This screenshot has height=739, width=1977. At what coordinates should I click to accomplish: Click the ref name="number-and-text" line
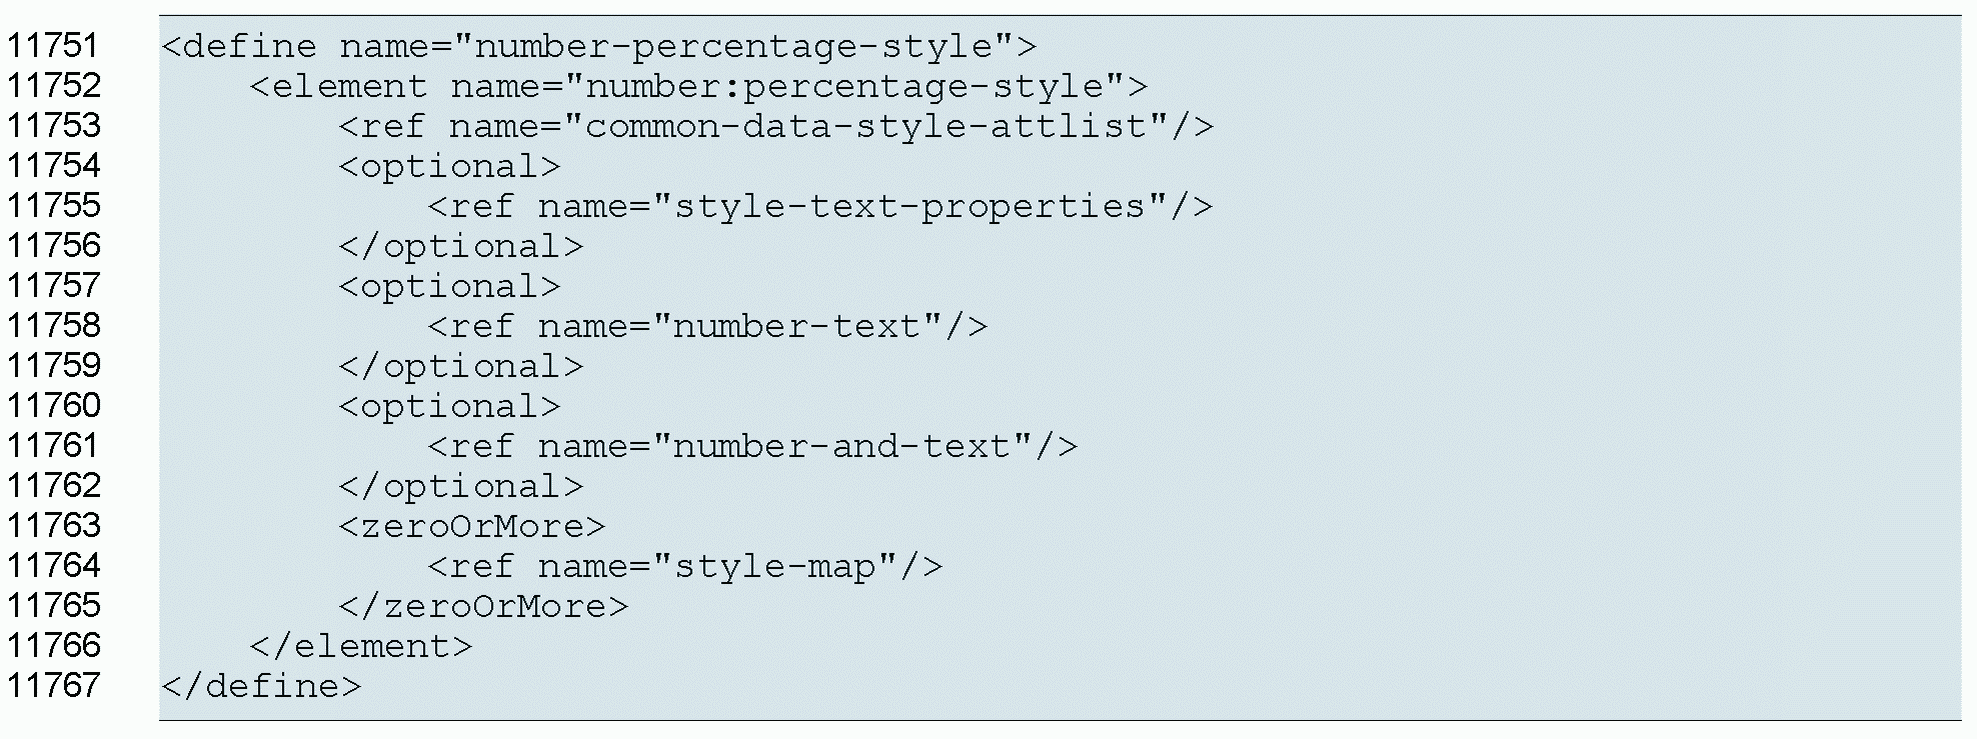pos(752,446)
